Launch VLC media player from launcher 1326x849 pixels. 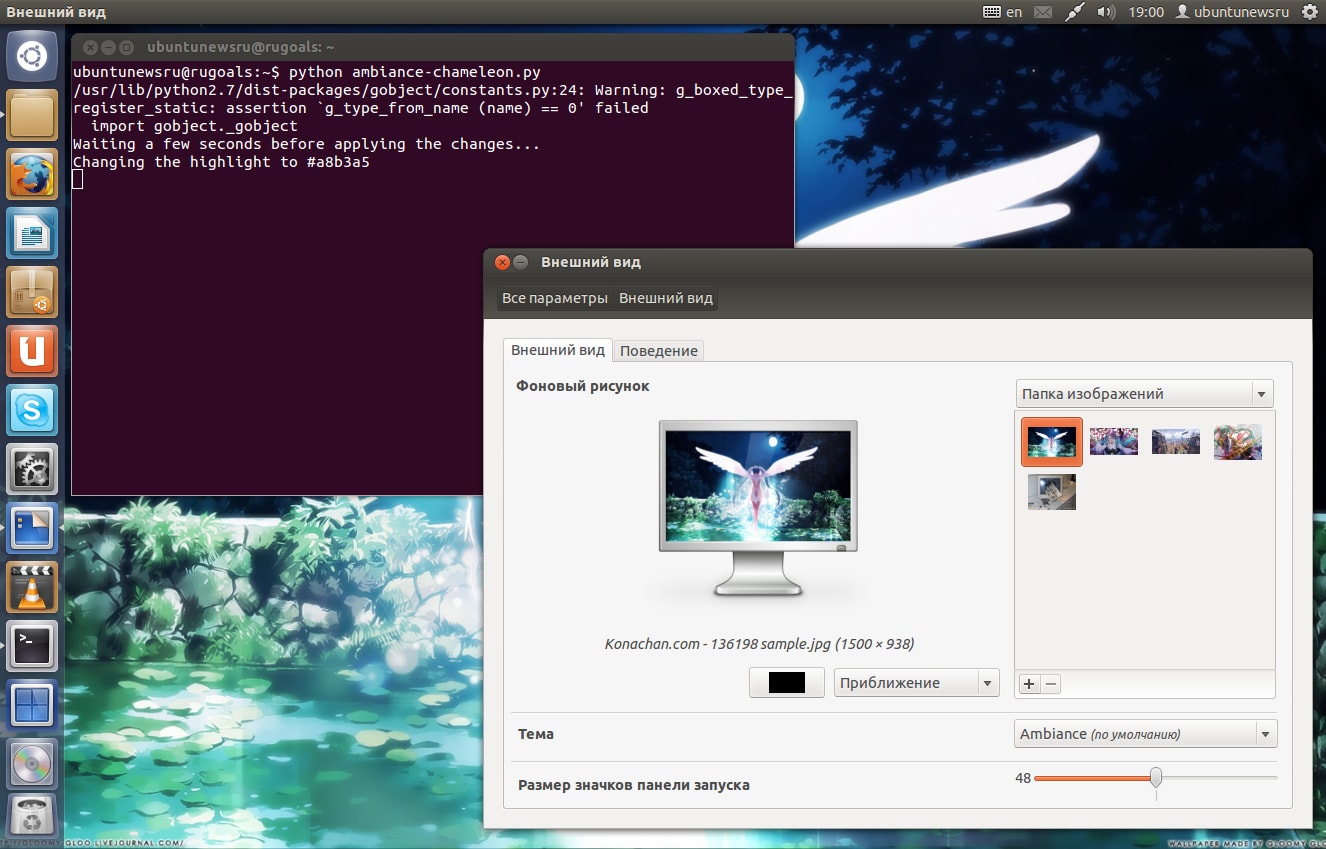pyautogui.click(x=32, y=587)
